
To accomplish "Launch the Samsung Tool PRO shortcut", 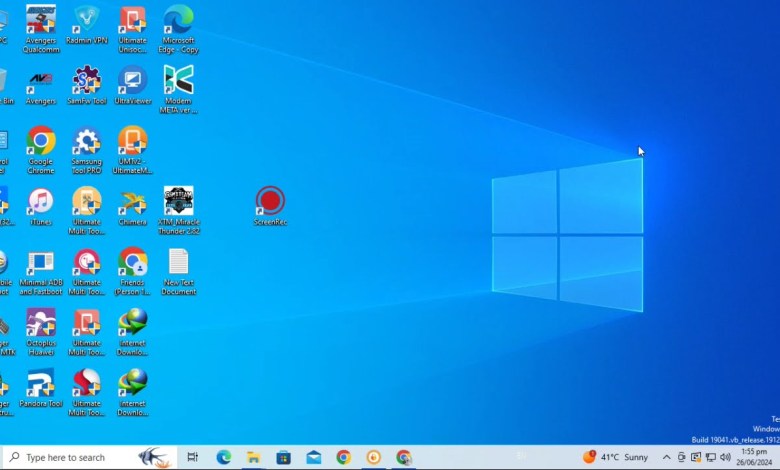I will click(x=87, y=141).
